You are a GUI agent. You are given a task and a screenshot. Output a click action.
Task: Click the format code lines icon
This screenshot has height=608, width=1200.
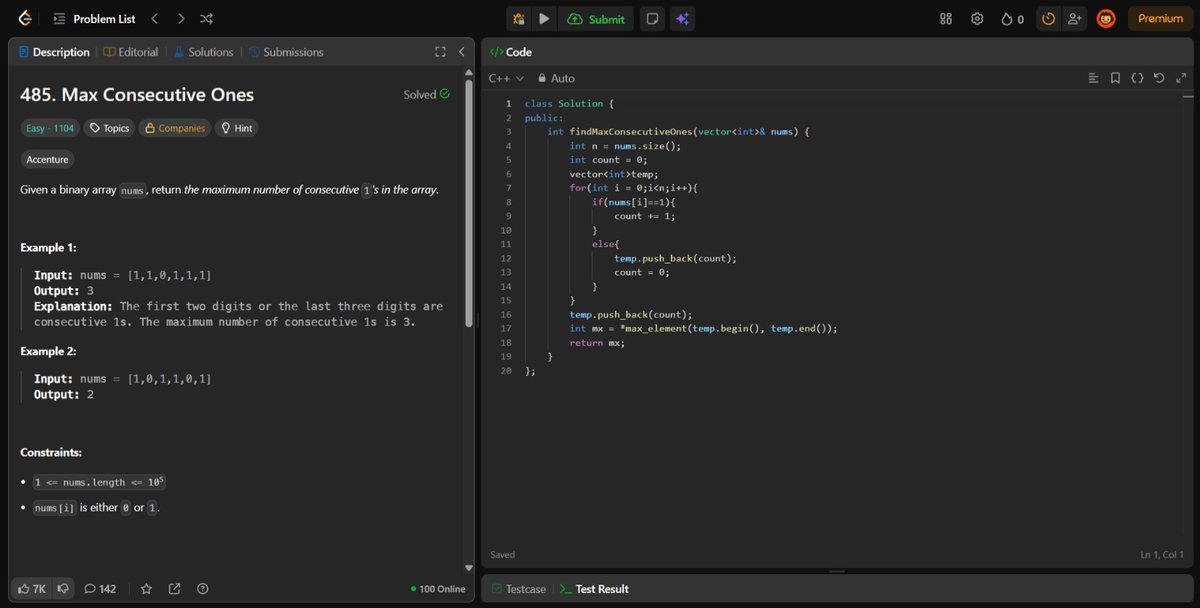(x=1093, y=78)
